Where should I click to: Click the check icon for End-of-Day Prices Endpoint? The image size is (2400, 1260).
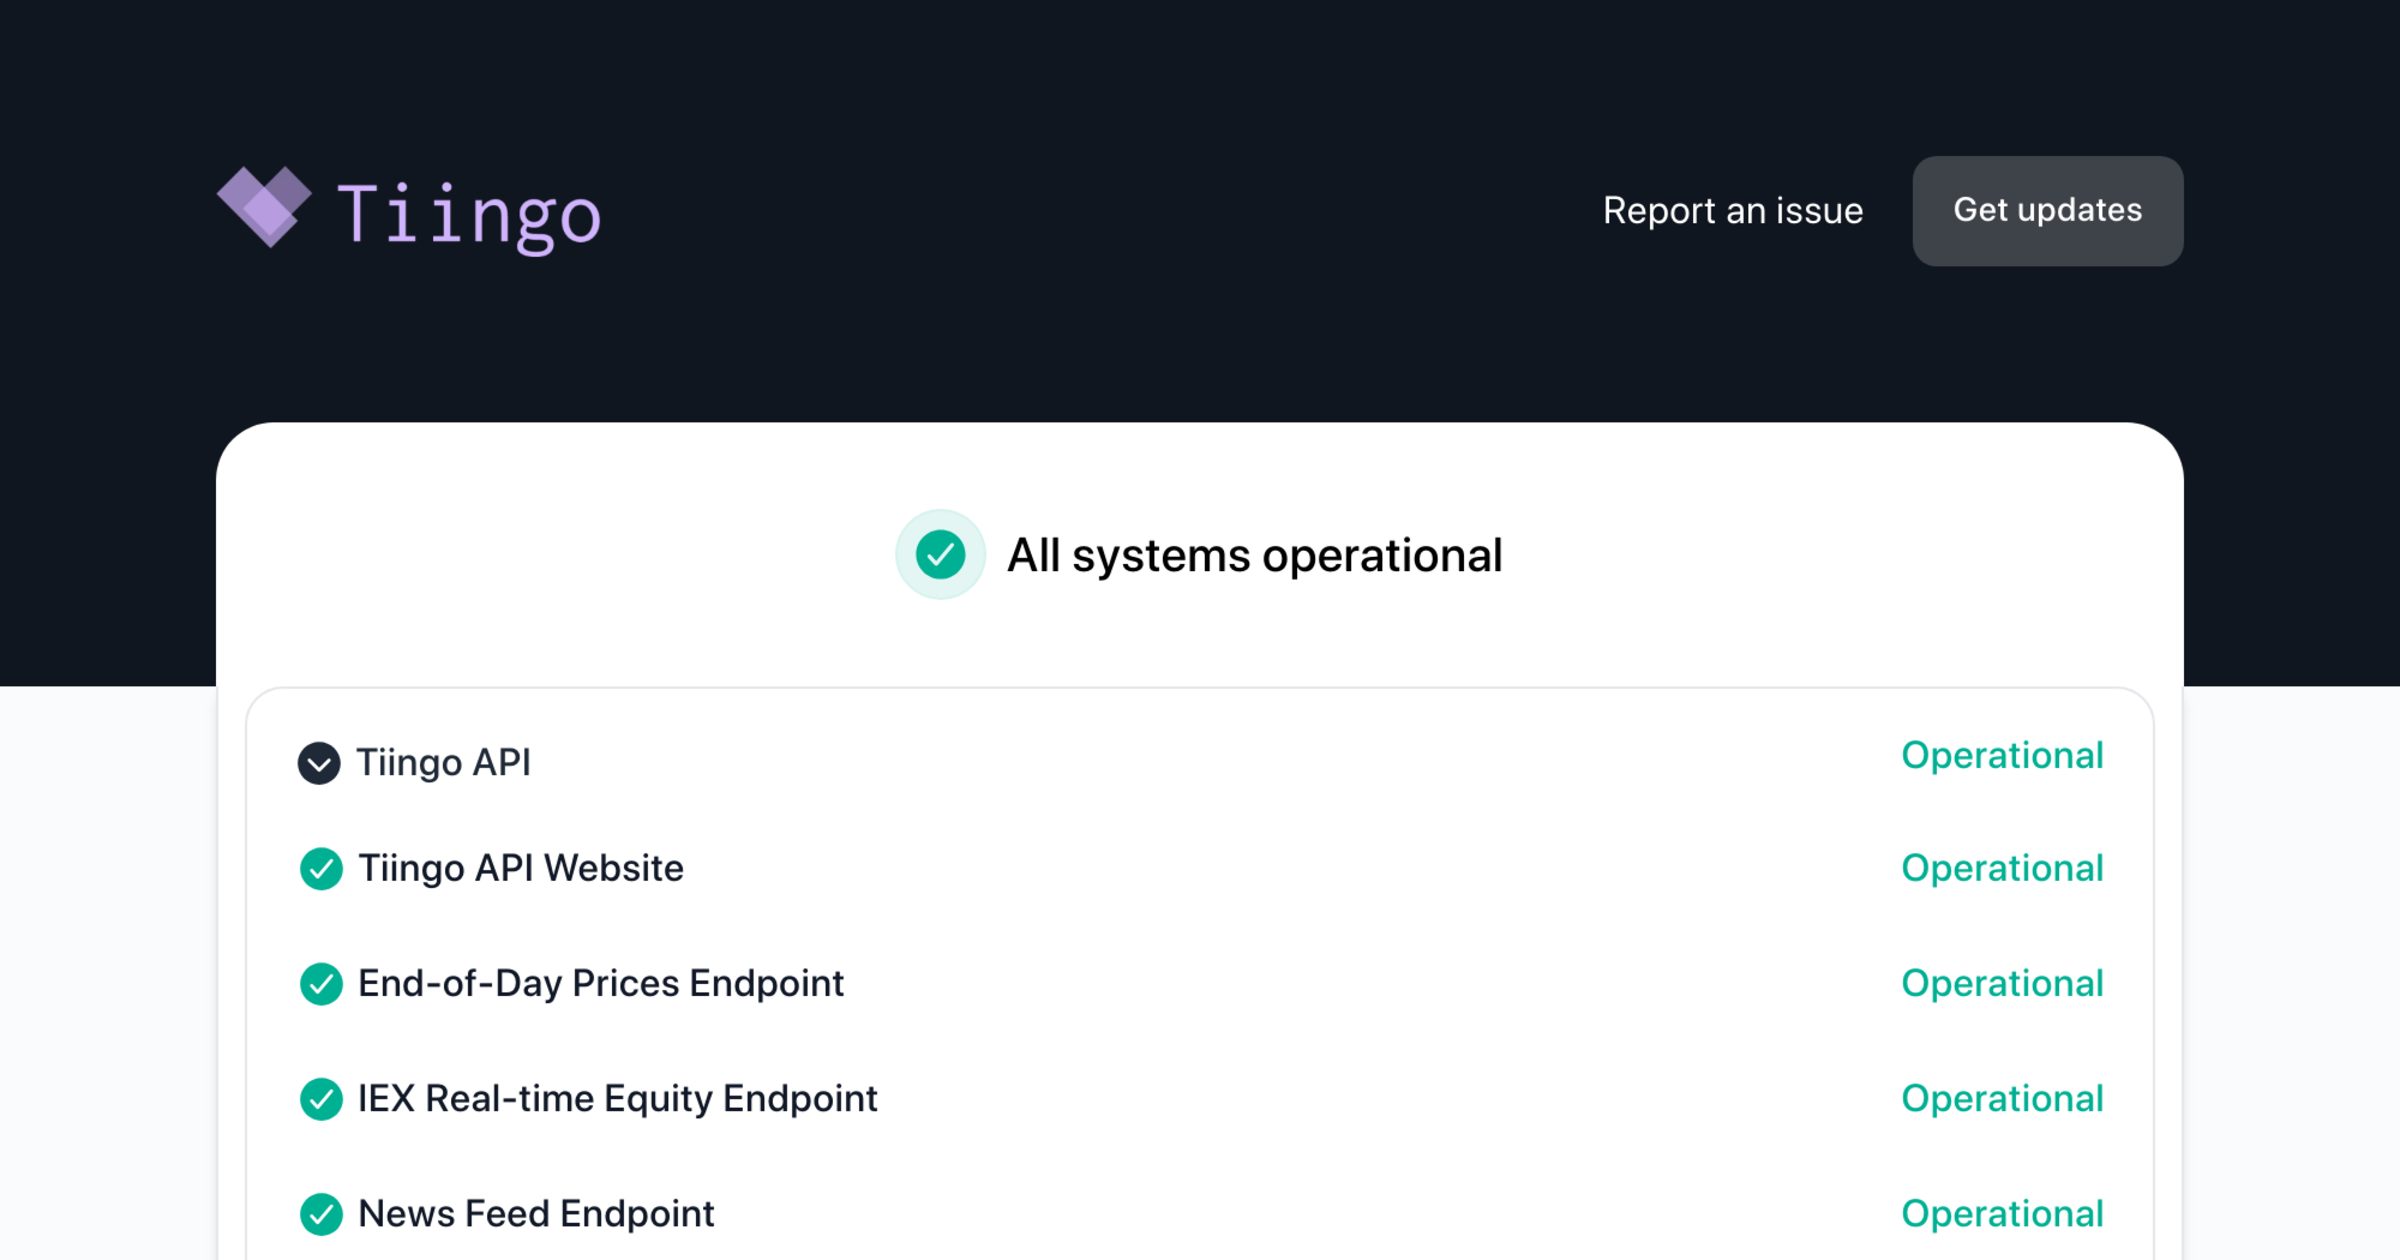[x=321, y=984]
